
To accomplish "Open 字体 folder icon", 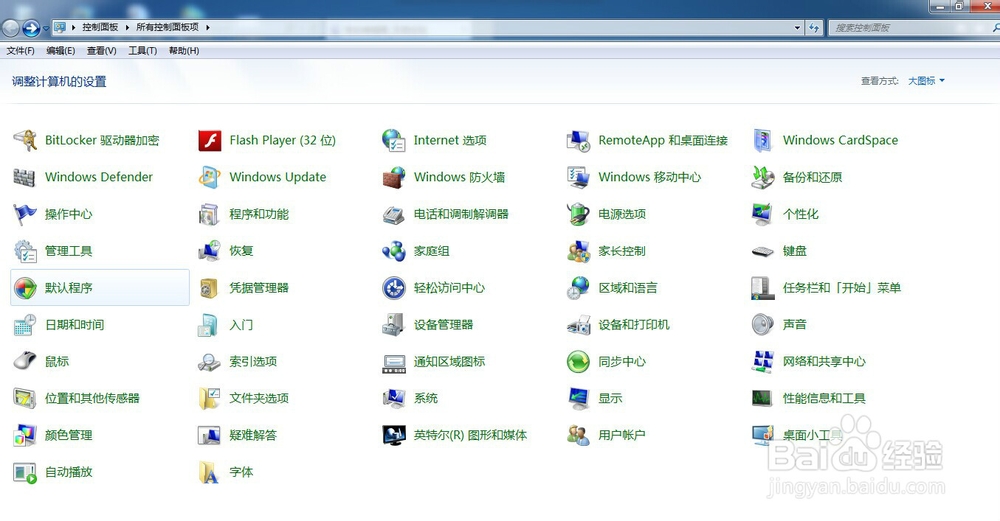I will click(x=209, y=473).
